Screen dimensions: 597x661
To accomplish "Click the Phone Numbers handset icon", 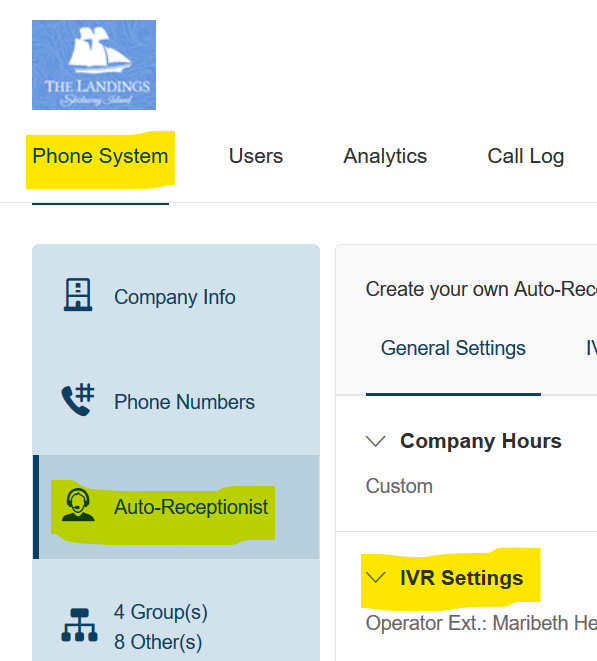I will (78, 399).
